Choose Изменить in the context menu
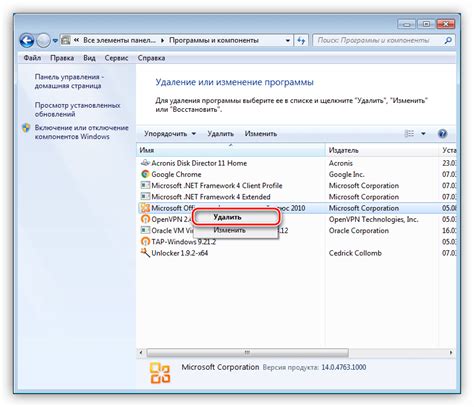 (236, 230)
